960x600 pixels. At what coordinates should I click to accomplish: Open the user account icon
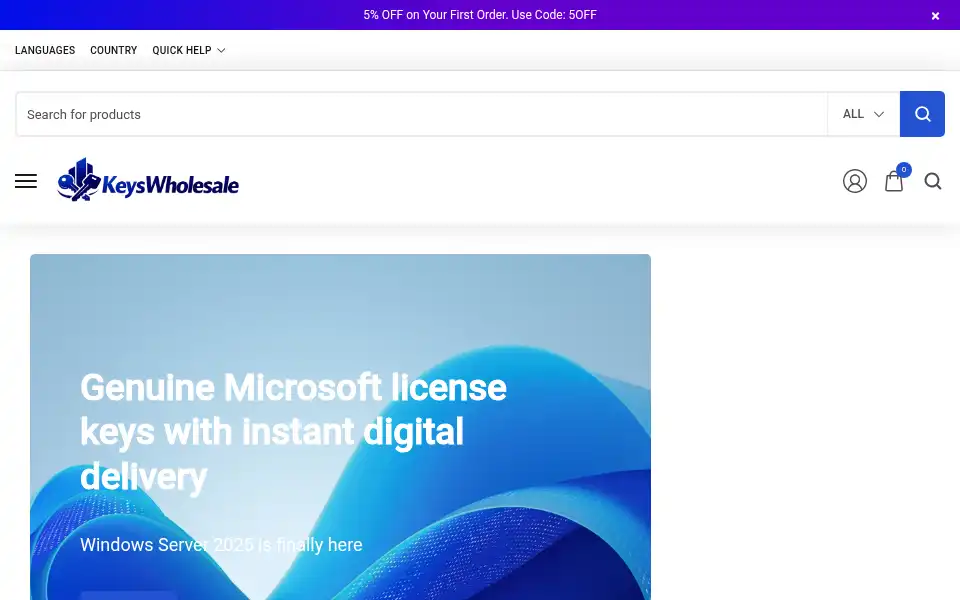pos(855,181)
